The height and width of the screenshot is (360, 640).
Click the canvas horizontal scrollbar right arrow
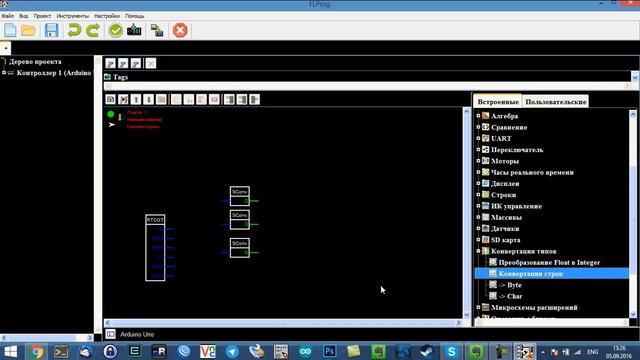pyautogui.click(x=458, y=323)
